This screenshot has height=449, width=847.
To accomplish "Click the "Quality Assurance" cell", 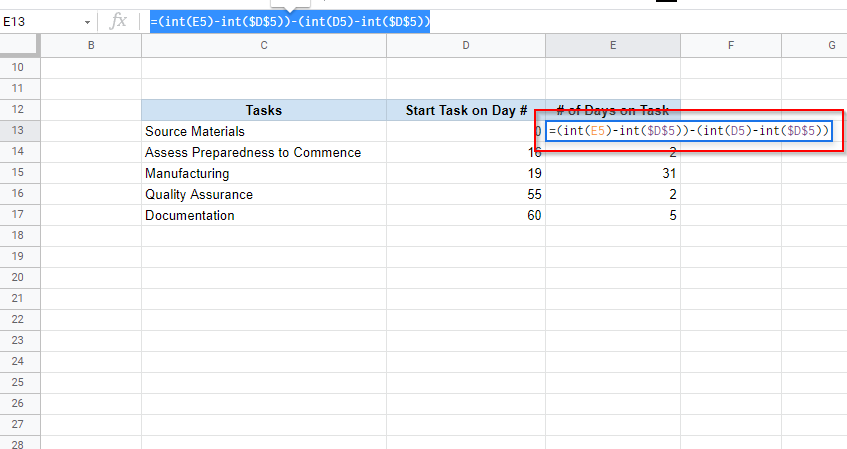I will [x=263, y=194].
